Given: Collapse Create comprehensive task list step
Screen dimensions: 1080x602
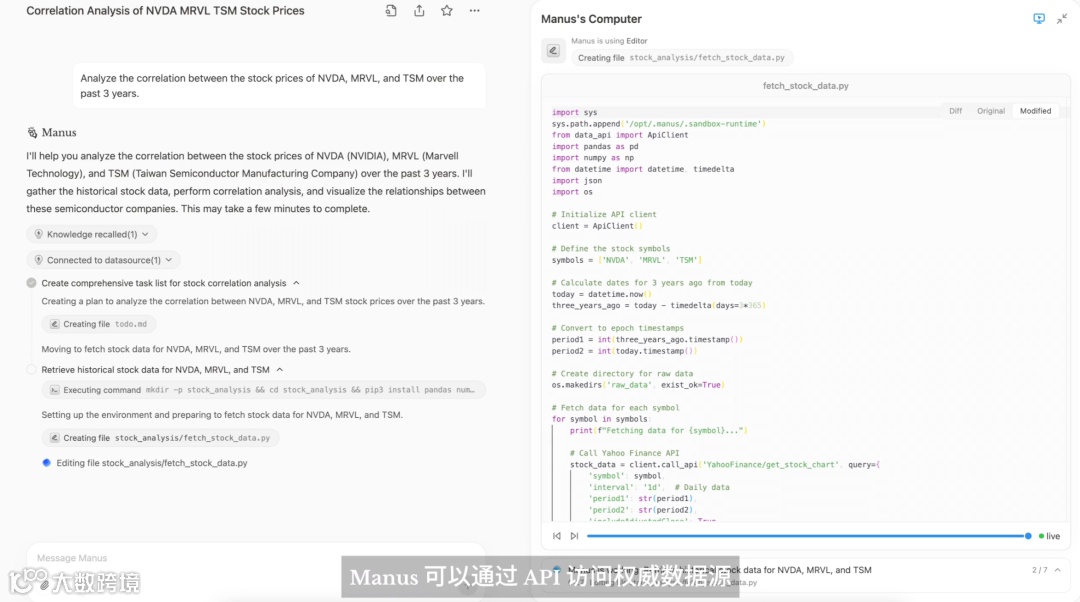Looking at the screenshot, I should (296, 283).
